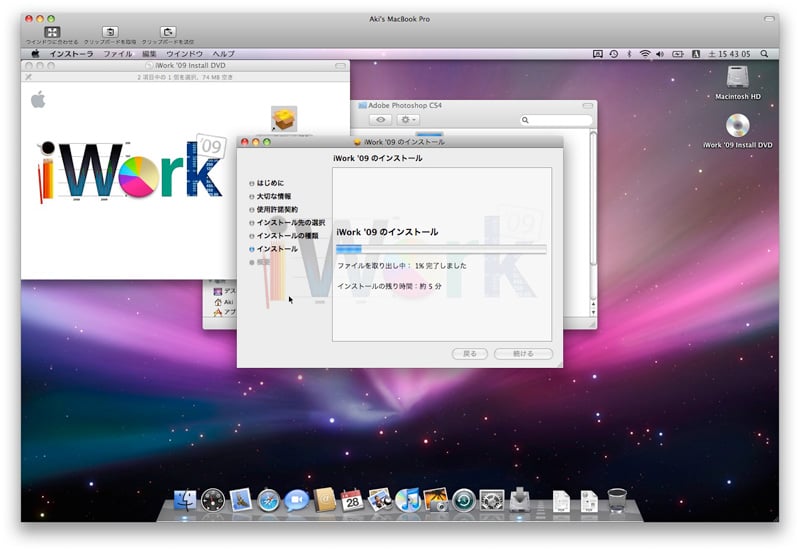Open Mail from the dock
The image size is (800, 551).
coord(241,500)
